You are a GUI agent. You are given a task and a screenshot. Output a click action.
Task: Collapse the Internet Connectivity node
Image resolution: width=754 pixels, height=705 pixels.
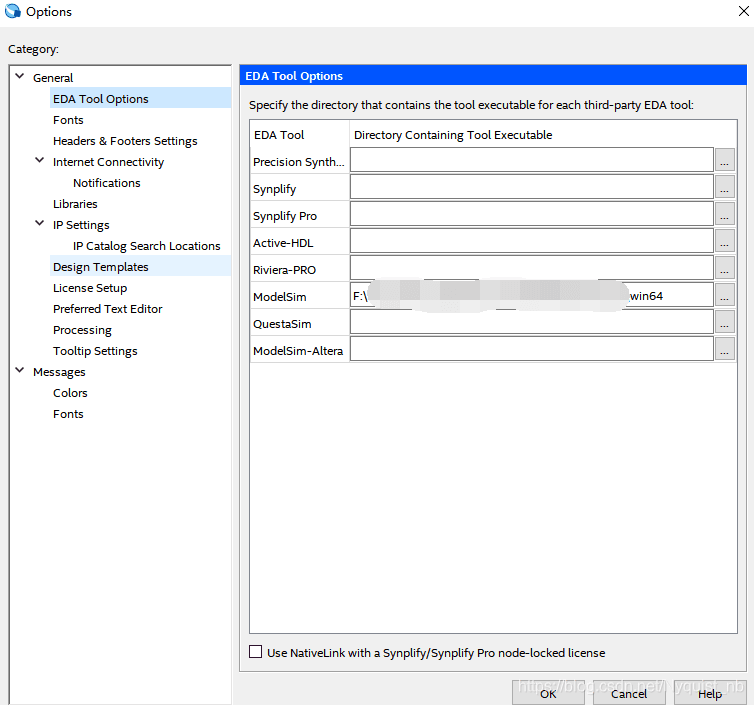pos(40,161)
